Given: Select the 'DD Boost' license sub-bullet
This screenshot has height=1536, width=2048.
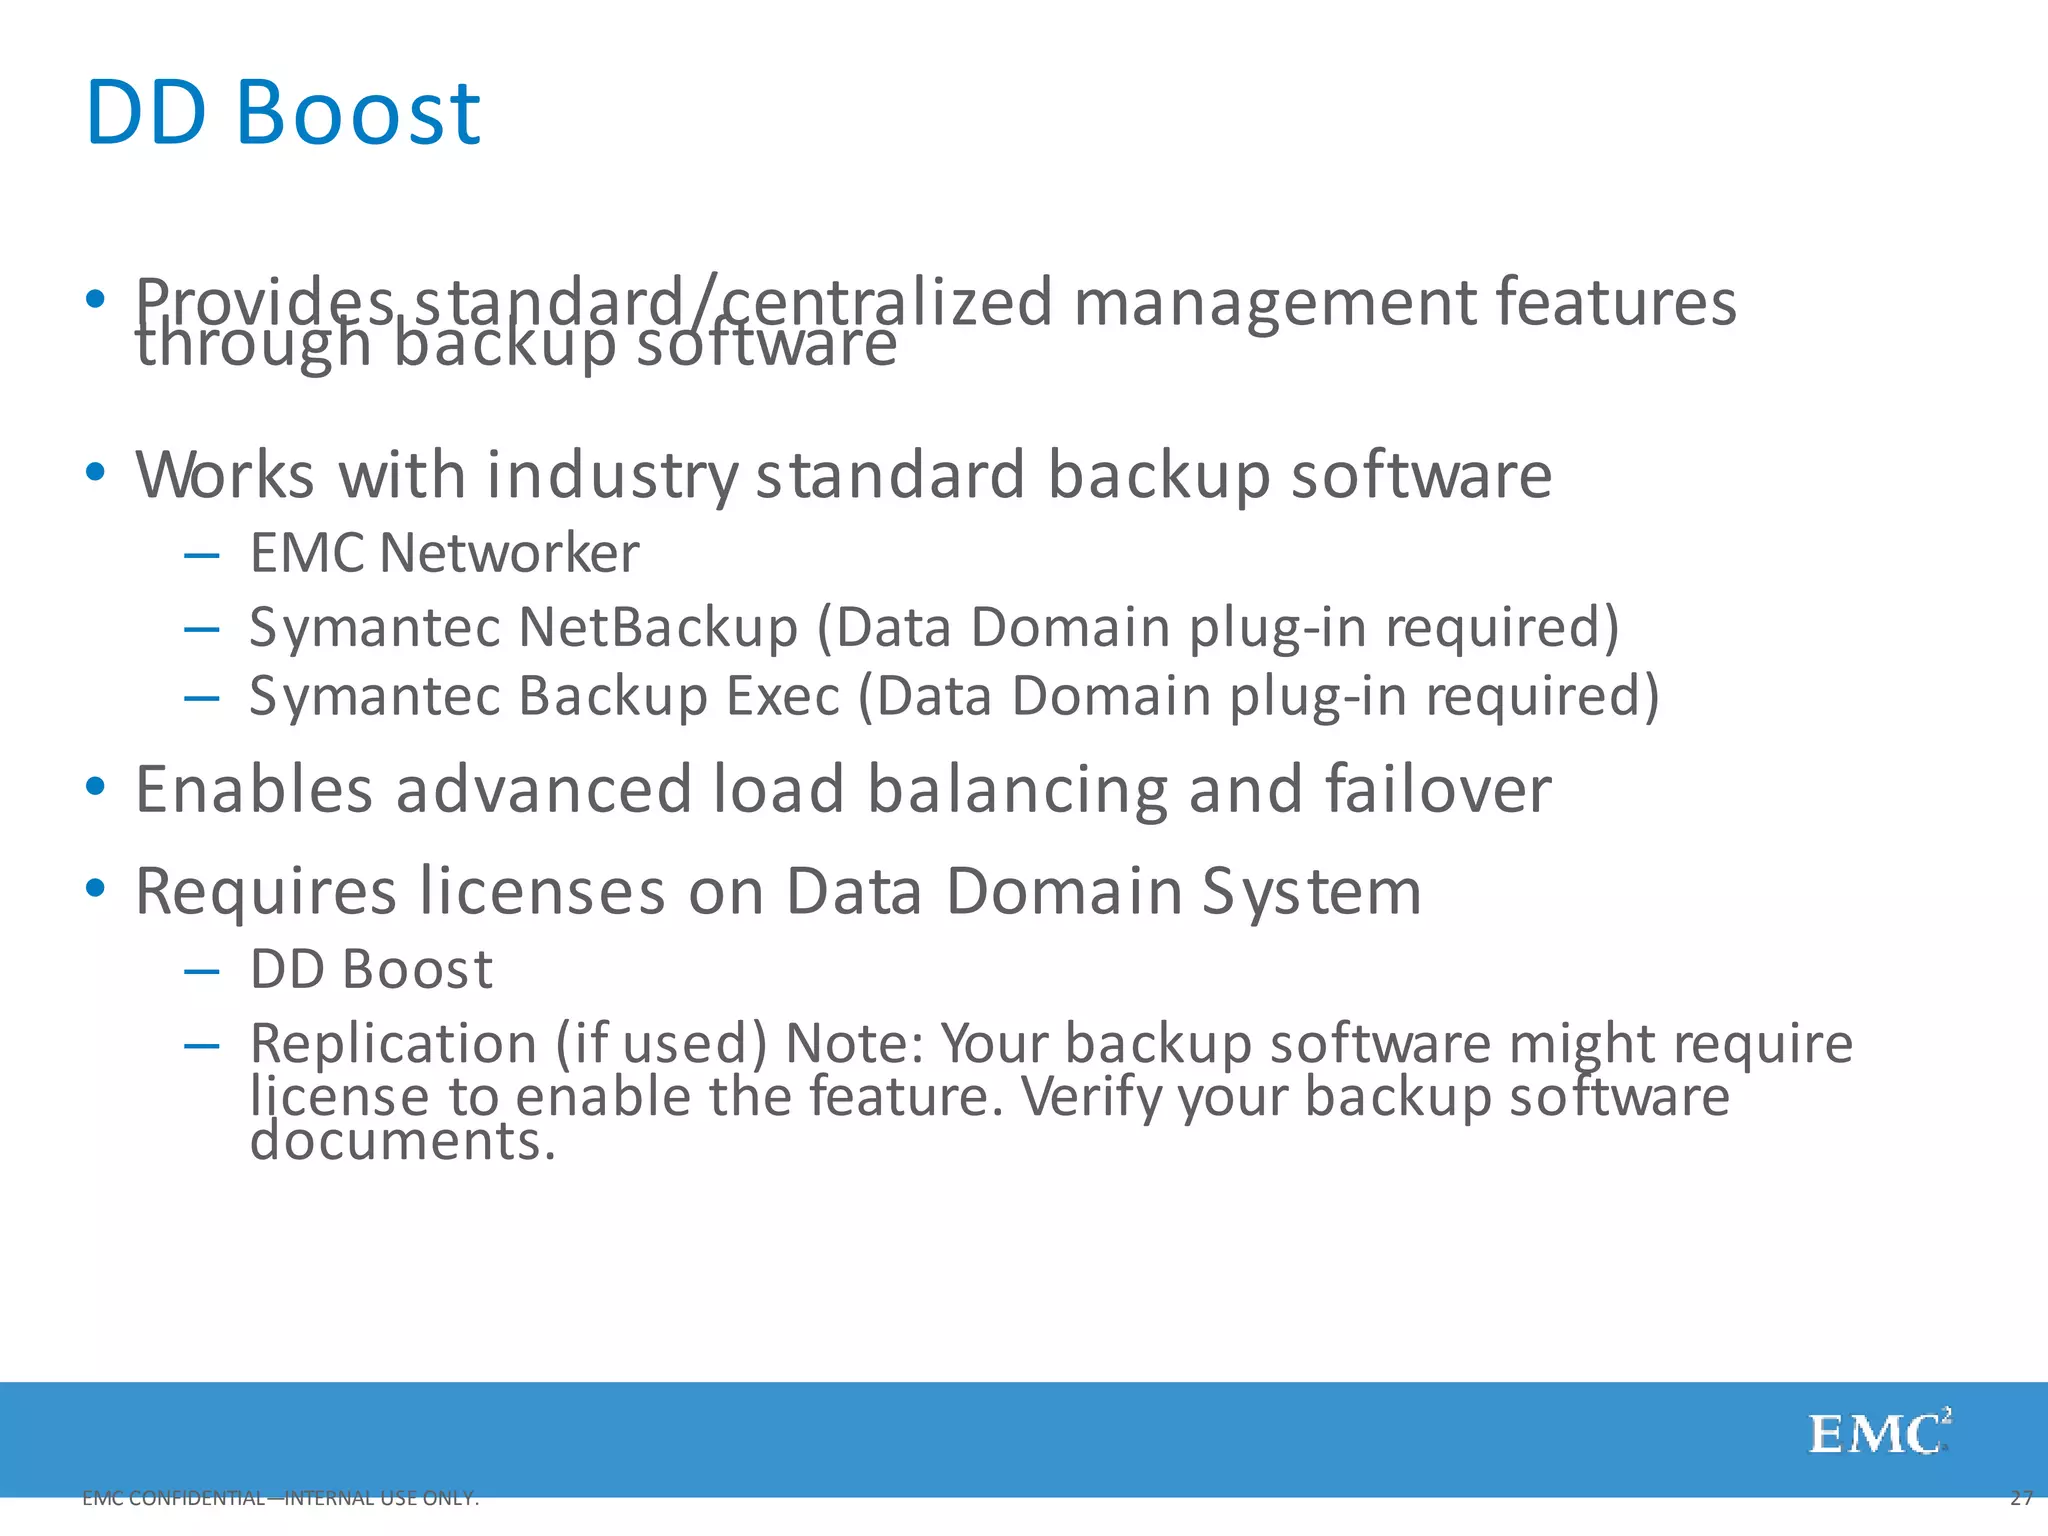Looking at the screenshot, I should click(371, 970).
